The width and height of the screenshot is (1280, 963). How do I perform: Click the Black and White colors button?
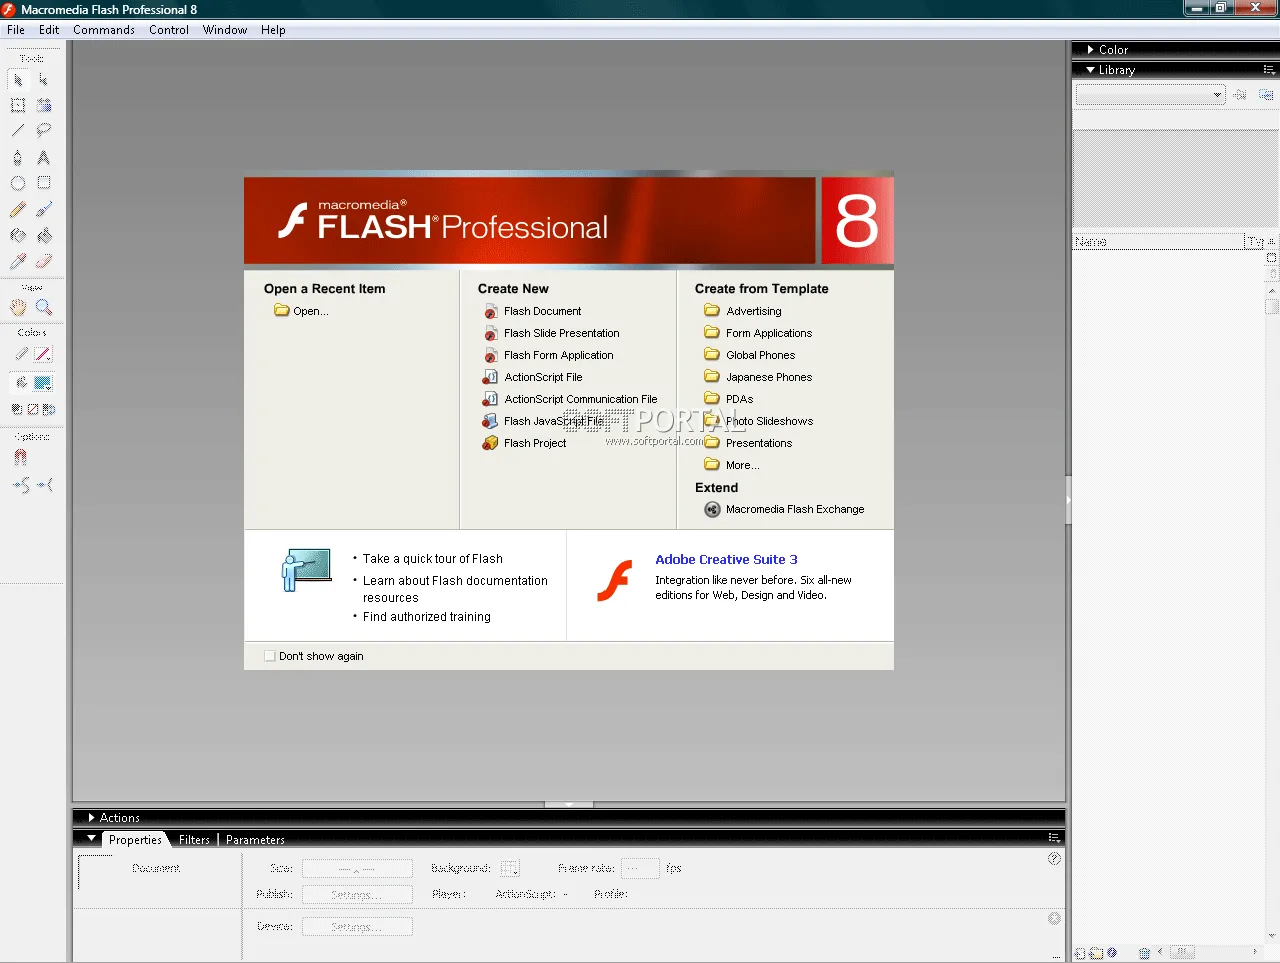point(17,409)
